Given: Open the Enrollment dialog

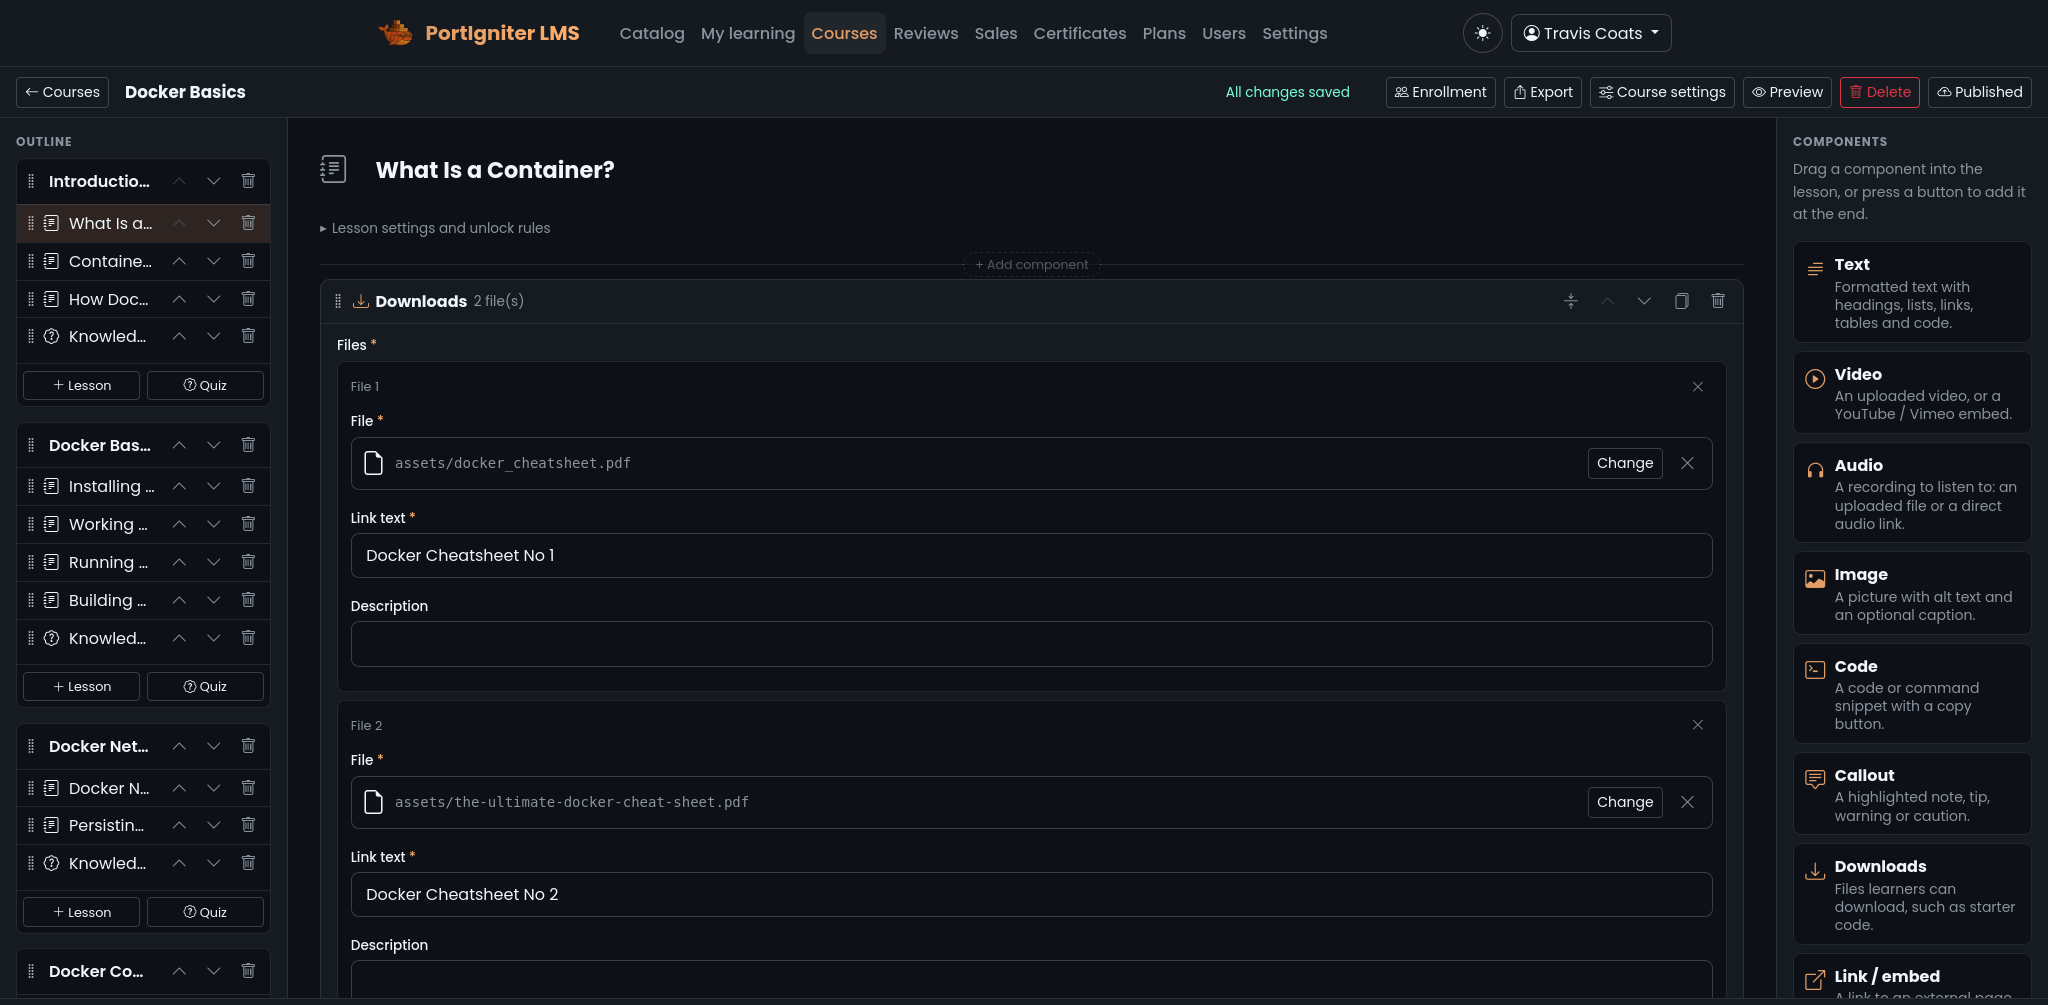Looking at the screenshot, I should [x=1440, y=92].
